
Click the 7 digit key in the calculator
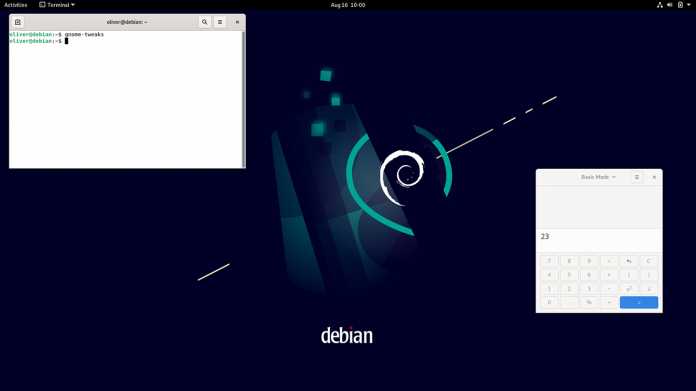(550, 261)
